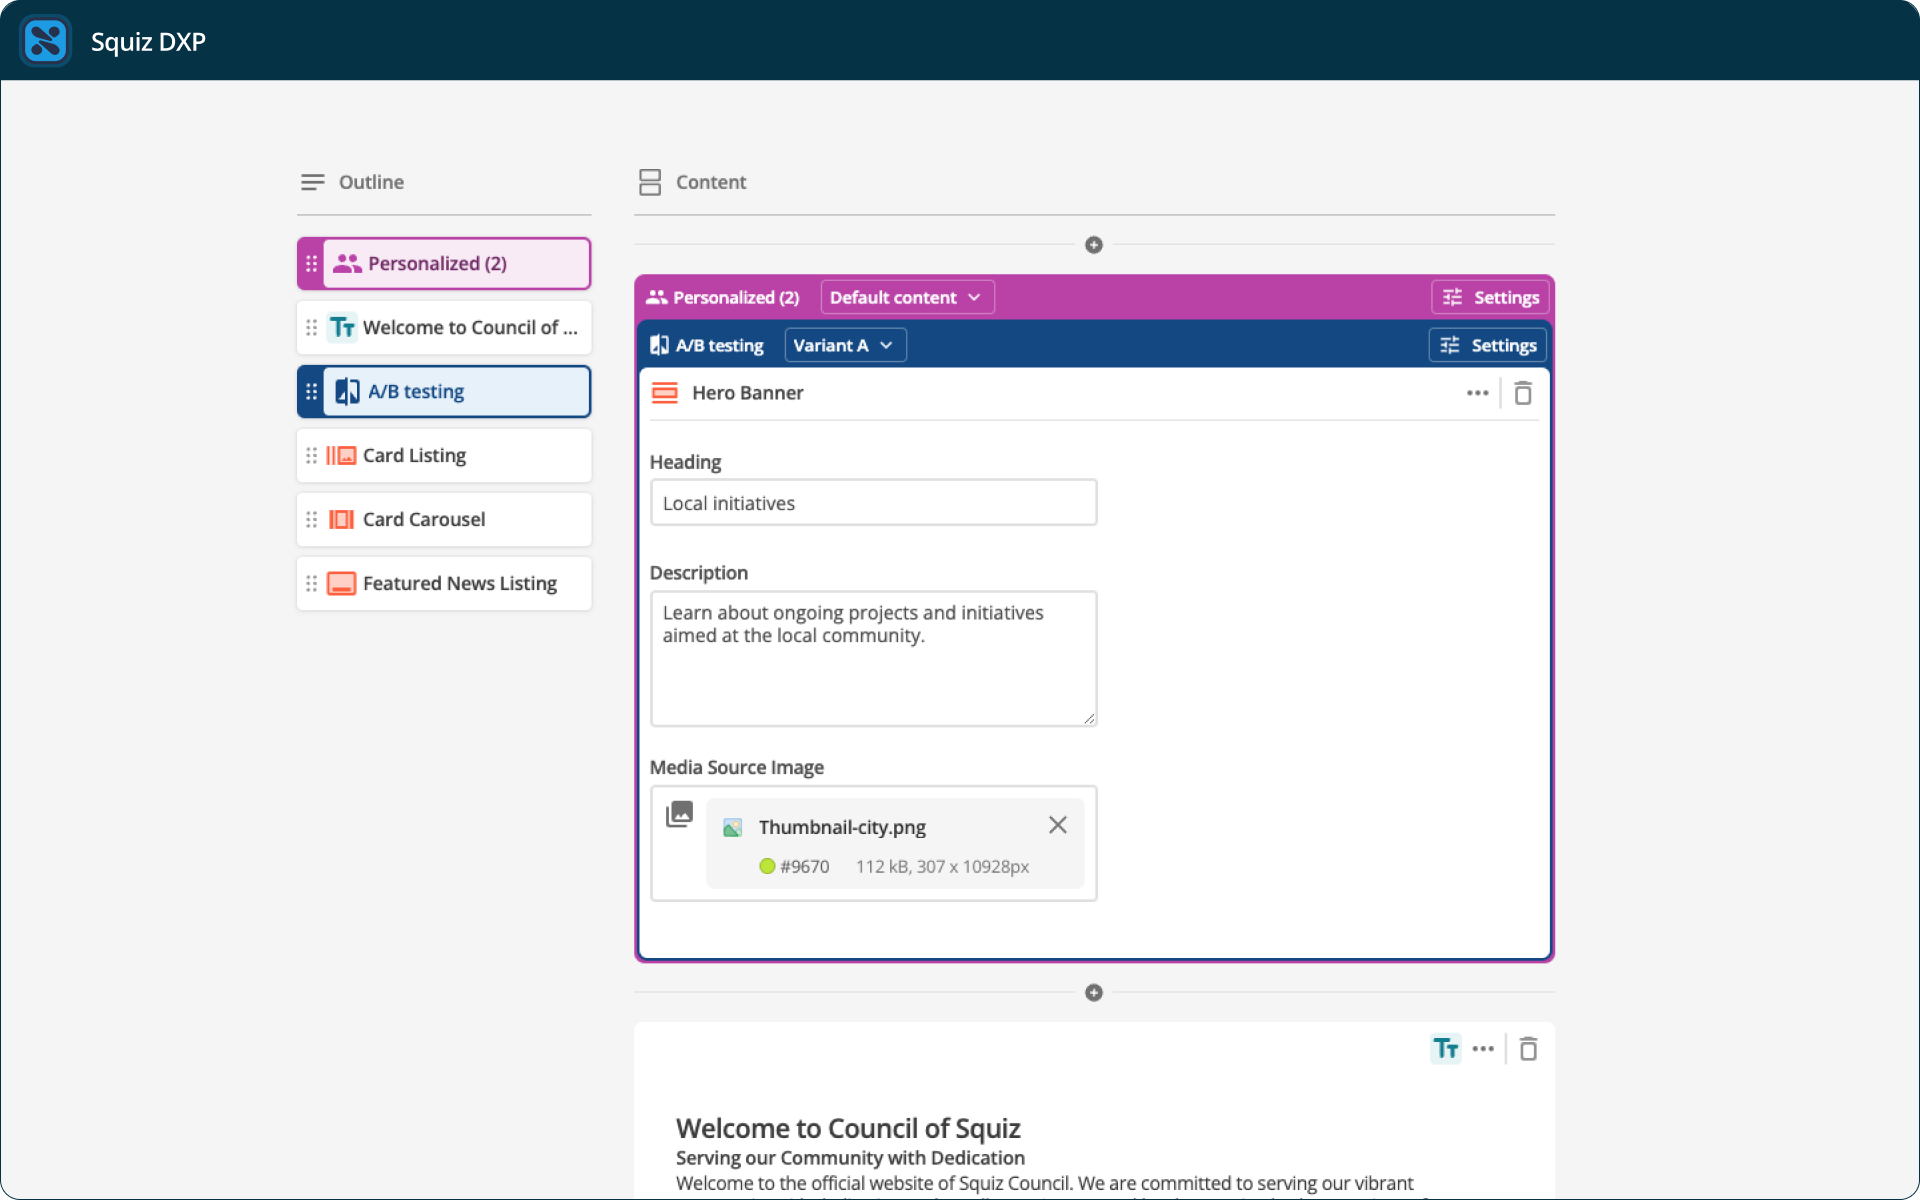Click the text icon on Welcome to Council item
This screenshot has width=1920, height=1200.
point(343,327)
